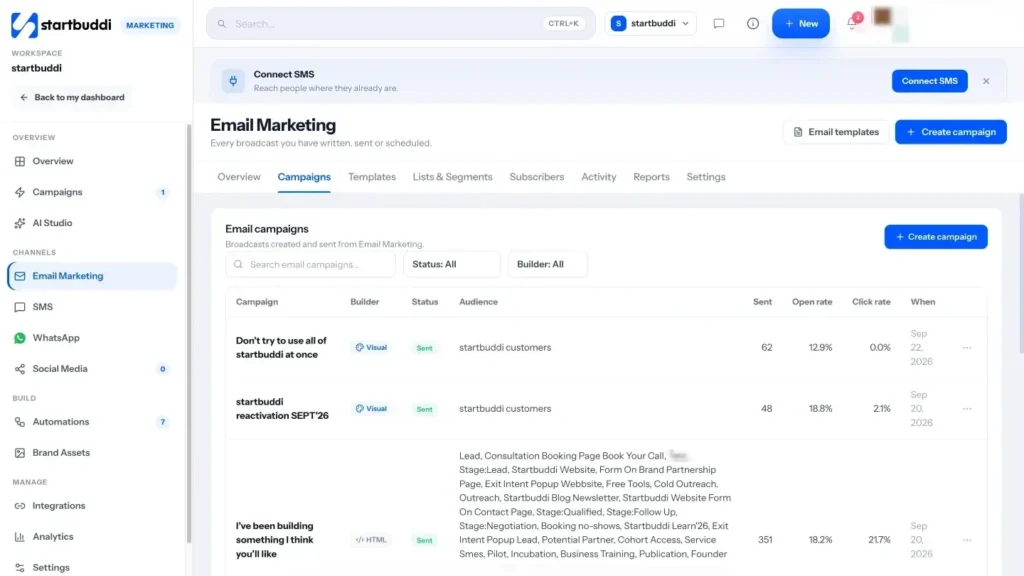Screen dimensions: 1024x576
Task: Click Create campaign in Email campaigns card
Action: point(936,237)
